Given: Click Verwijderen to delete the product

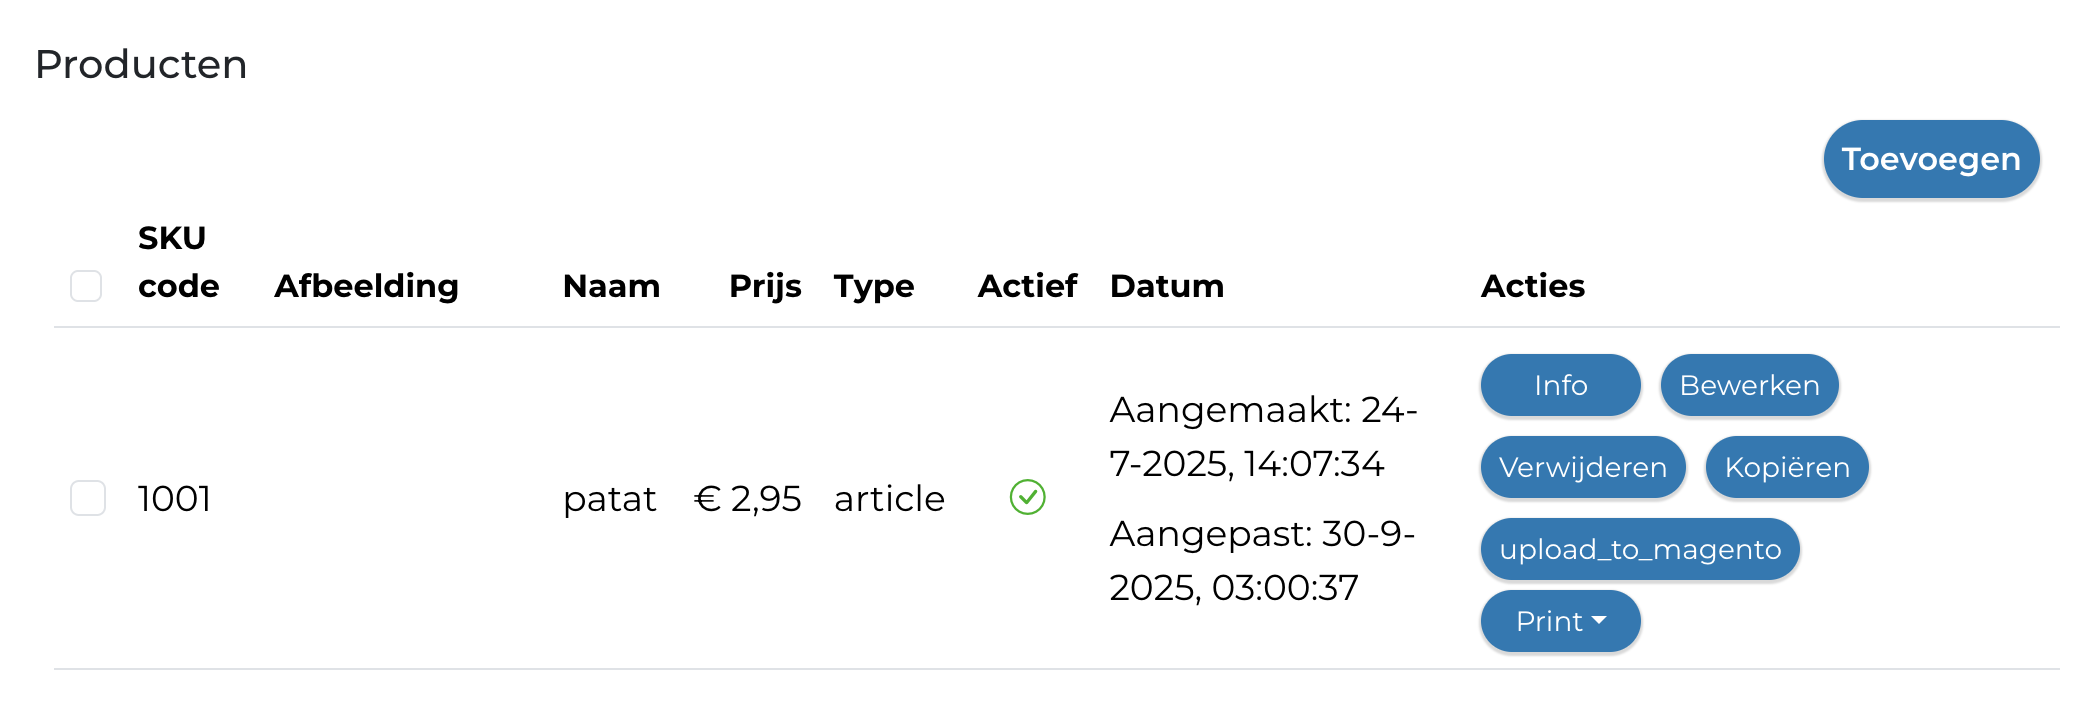Looking at the screenshot, I should click(x=1582, y=467).
